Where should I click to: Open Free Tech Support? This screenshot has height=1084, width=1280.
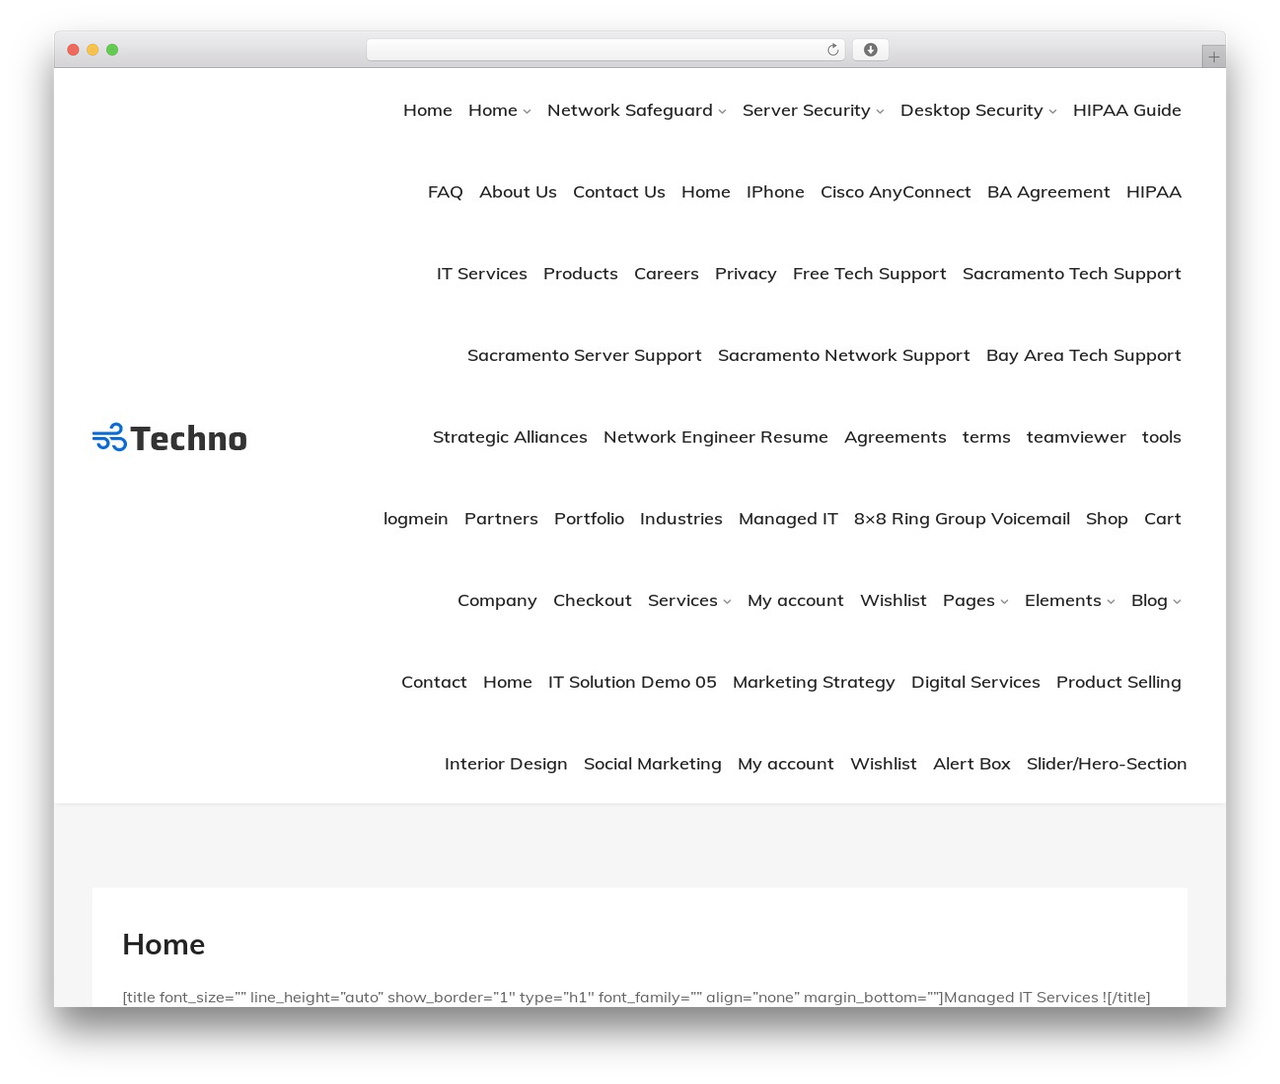tap(869, 274)
